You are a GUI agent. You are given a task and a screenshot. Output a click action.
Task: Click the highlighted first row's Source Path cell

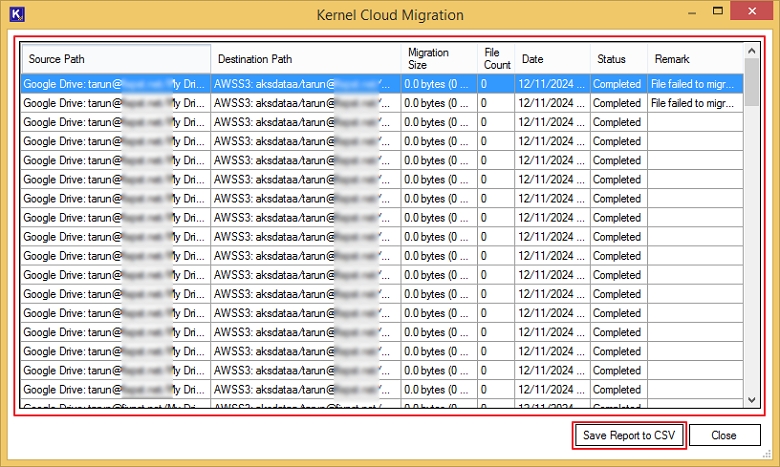(x=115, y=84)
